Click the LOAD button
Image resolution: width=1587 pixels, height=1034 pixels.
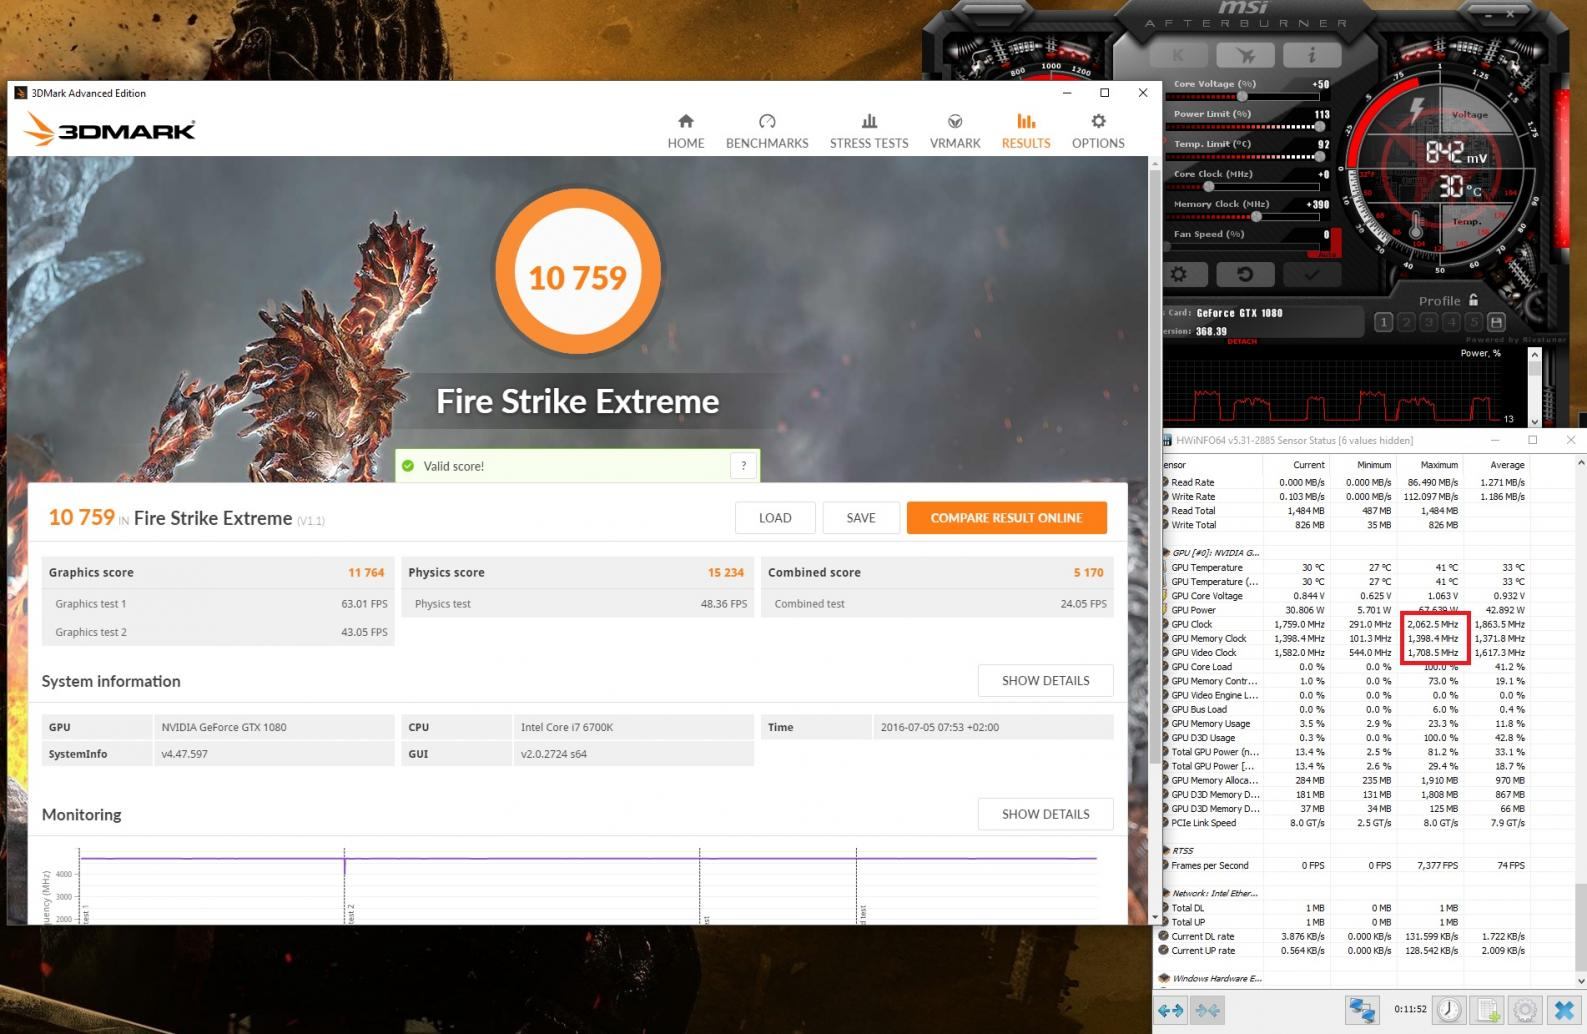[775, 518]
